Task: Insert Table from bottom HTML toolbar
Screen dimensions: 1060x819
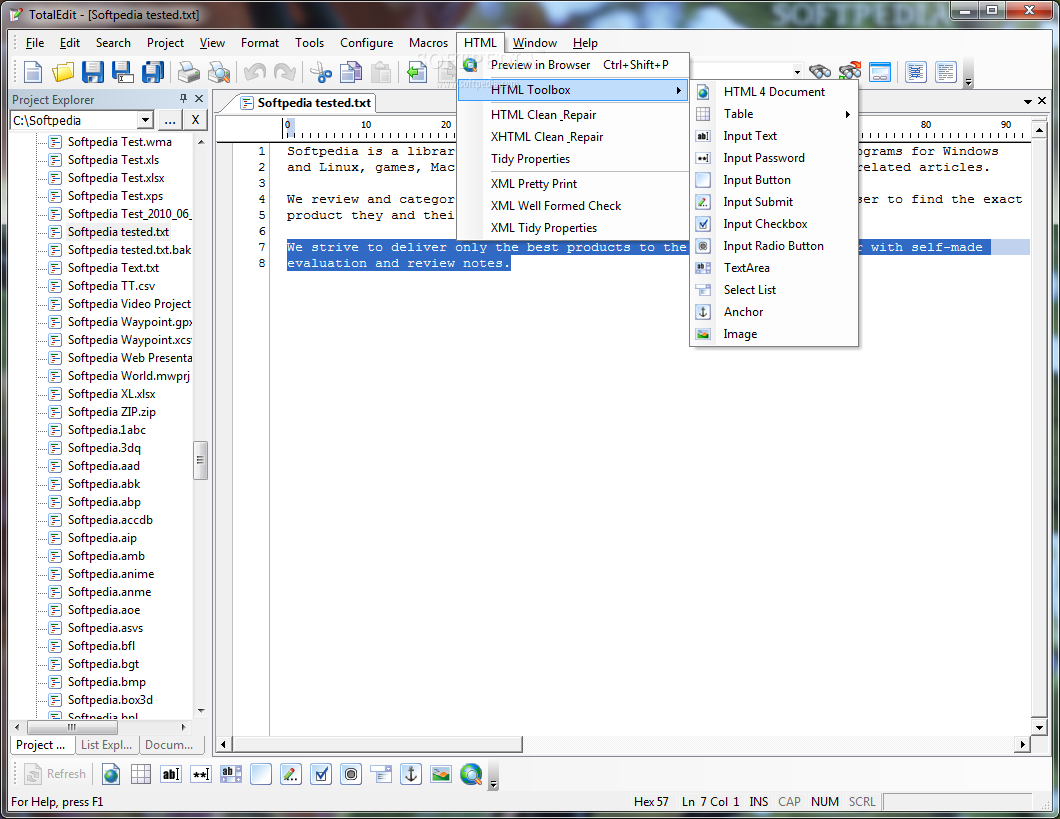Action: (x=141, y=774)
